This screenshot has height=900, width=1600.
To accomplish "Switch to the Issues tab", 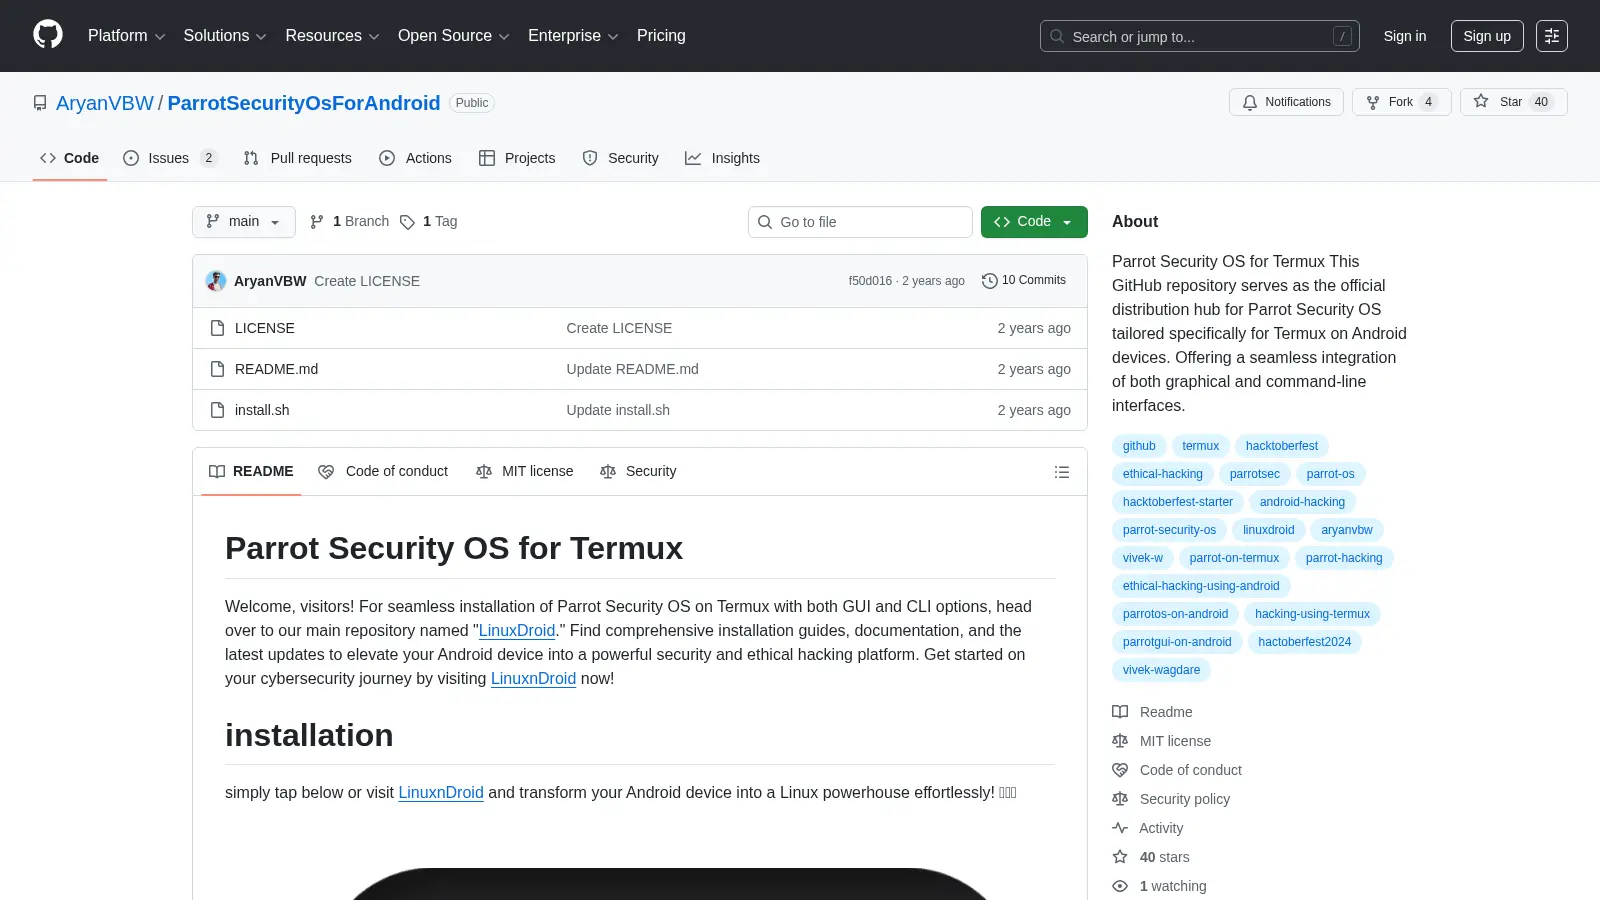I will pos(170,158).
